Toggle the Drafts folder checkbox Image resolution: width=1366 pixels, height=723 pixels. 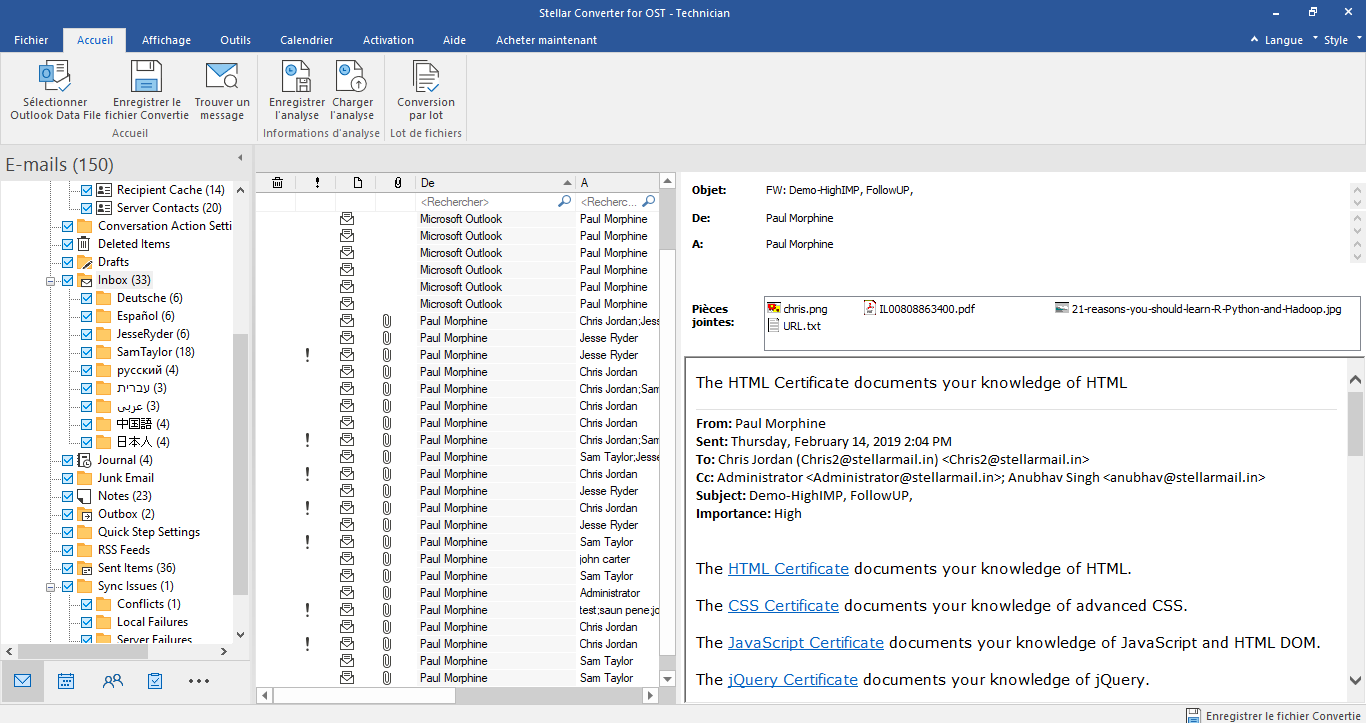click(67, 262)
